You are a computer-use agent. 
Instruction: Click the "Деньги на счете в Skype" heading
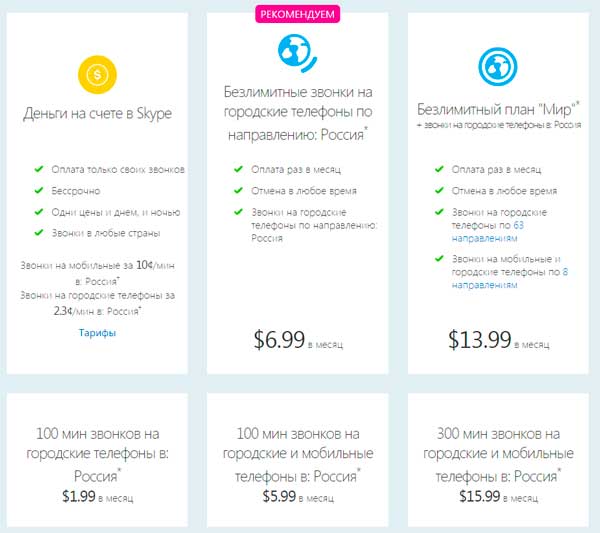[97, 114]
